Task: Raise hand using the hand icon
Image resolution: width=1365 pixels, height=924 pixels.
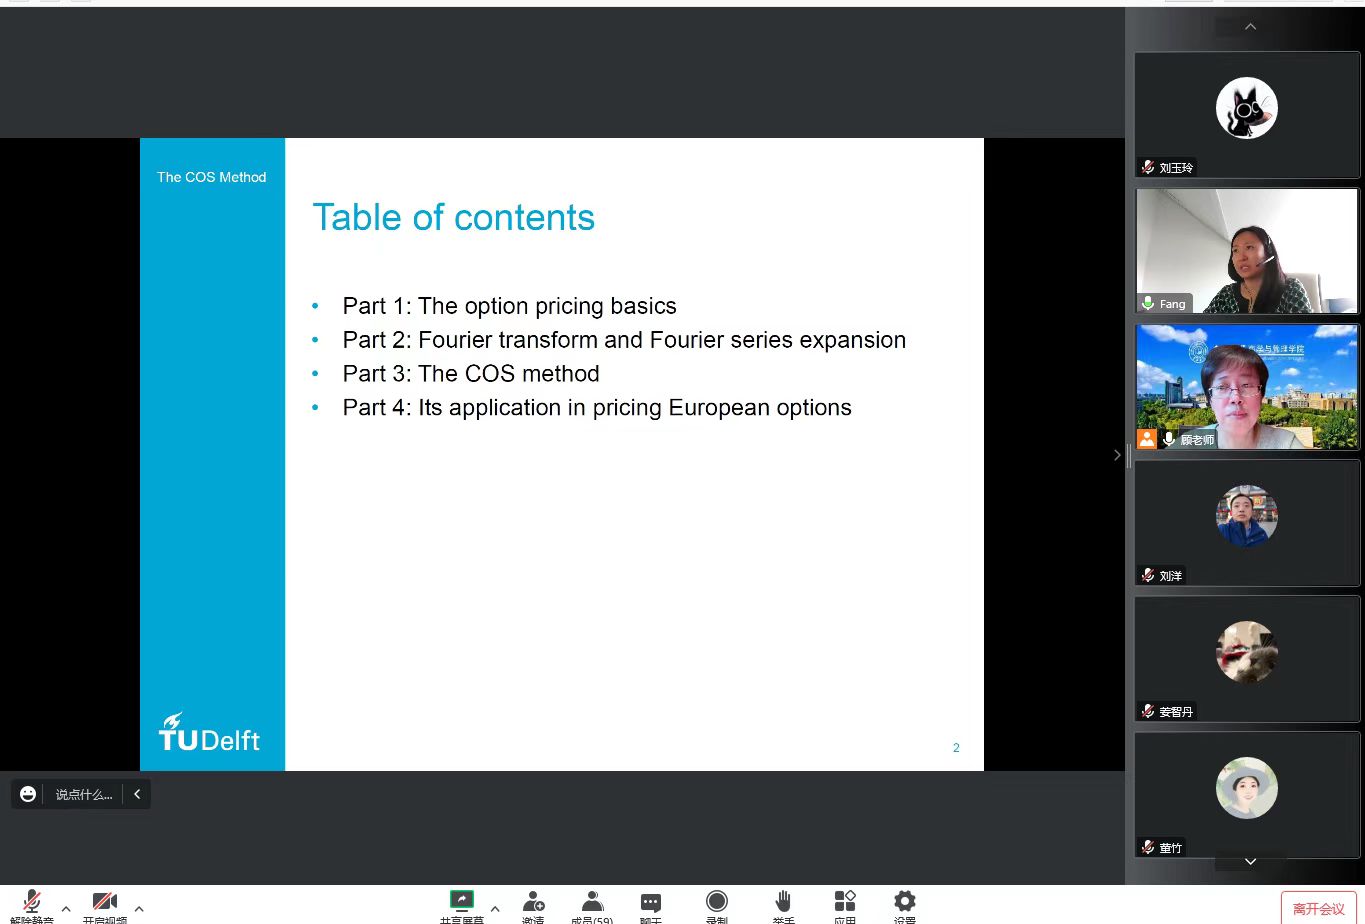Action: point(783,903)
